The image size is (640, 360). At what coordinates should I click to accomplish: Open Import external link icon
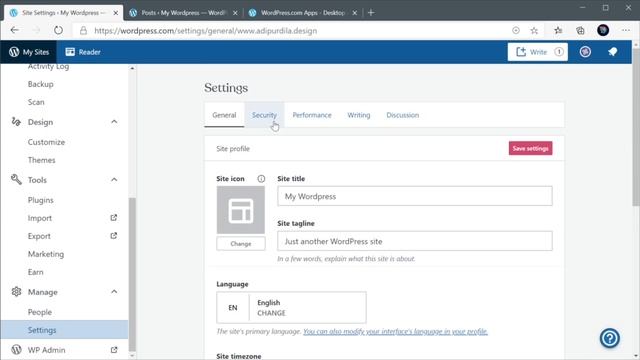click(x=114, y=218)
